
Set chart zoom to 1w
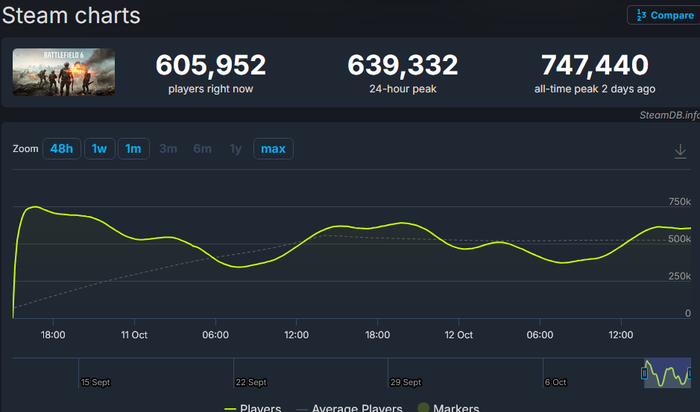tap(99, 149)
